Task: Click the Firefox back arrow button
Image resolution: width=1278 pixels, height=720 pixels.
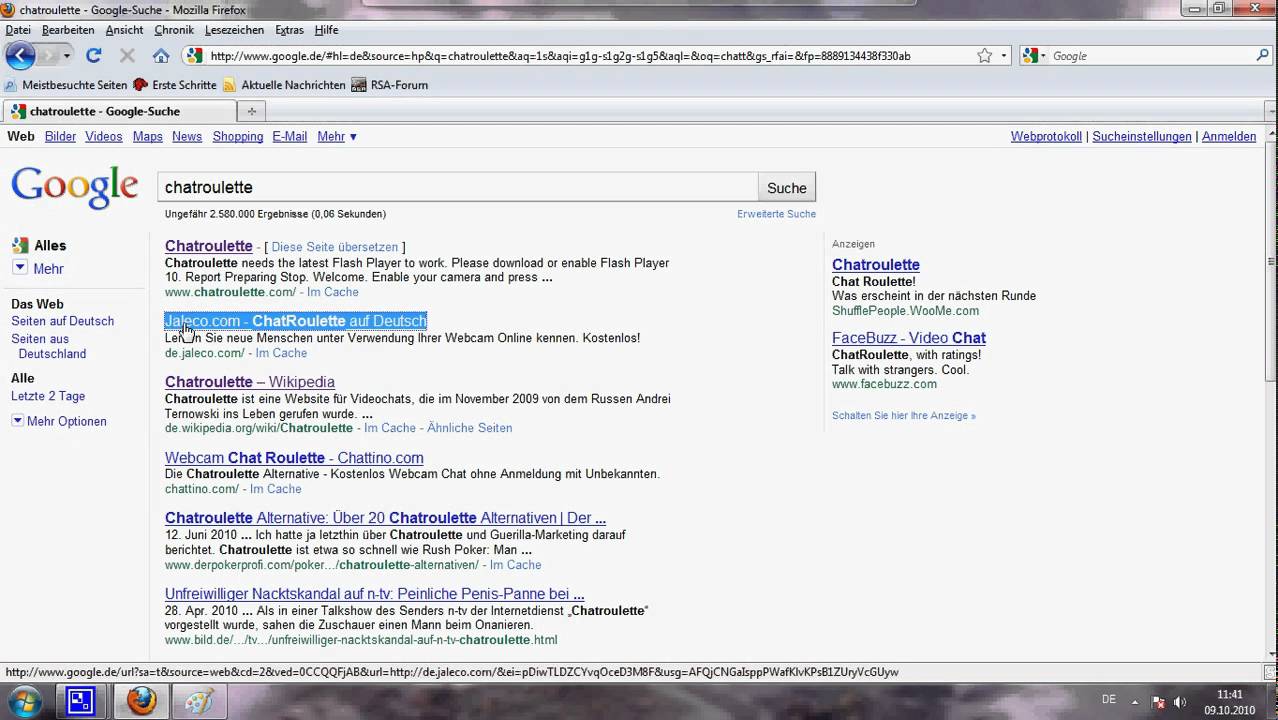Action: (x=20, y=56)
